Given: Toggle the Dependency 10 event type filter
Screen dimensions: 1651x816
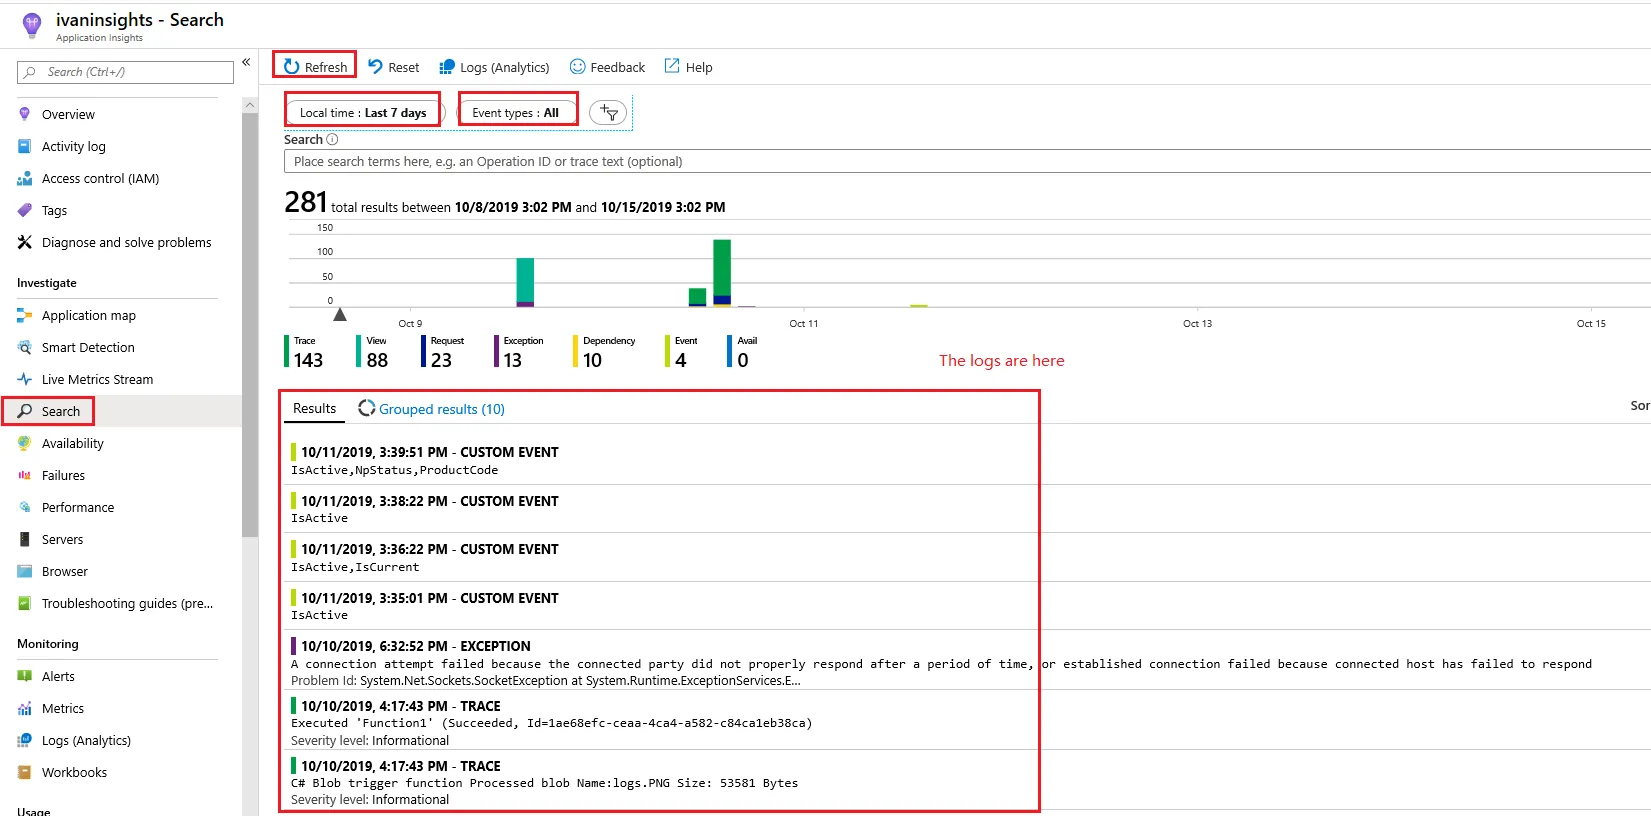Looking at the screenshot, I should tap(604, 352).
